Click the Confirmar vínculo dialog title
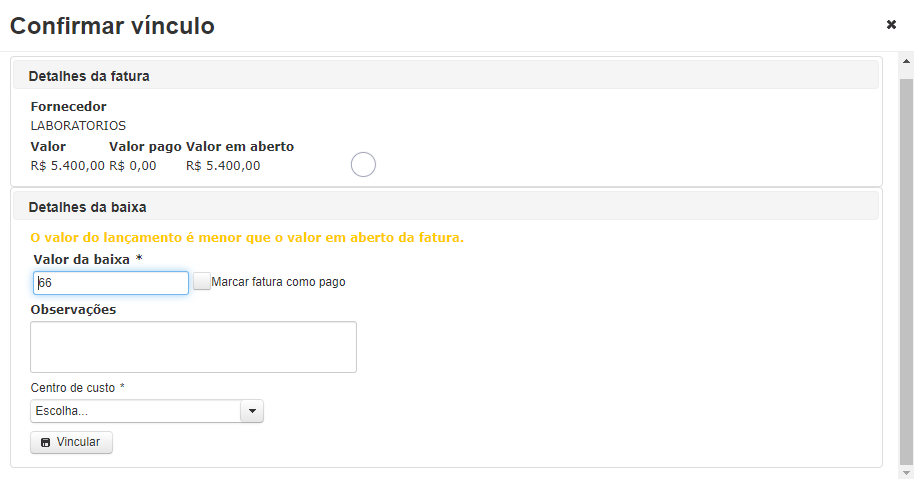914x479 pixels. [x=113, y=26]
